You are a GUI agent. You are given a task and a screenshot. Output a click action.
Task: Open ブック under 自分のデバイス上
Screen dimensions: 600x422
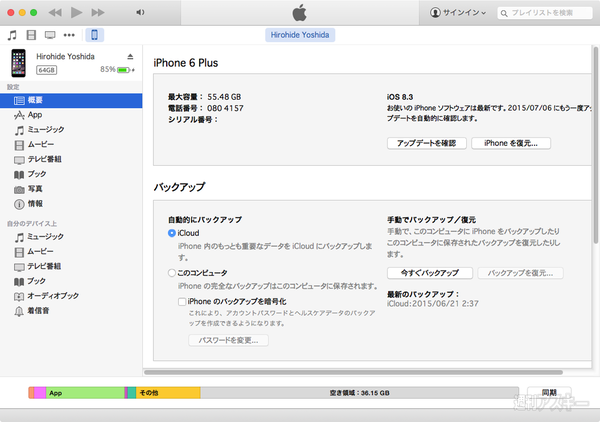pyautogui.click(x=71, y=281)
